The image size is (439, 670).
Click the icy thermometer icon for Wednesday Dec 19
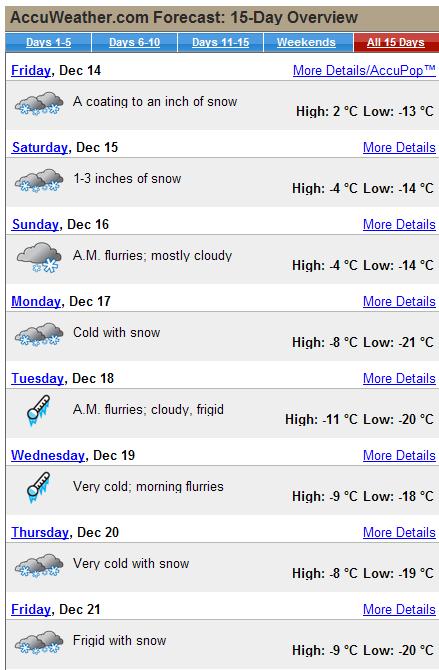38,488
